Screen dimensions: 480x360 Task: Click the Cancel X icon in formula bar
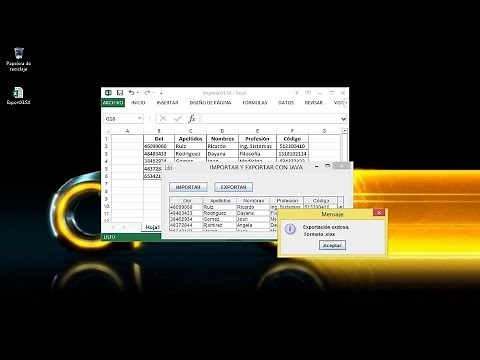click(163, 118)
